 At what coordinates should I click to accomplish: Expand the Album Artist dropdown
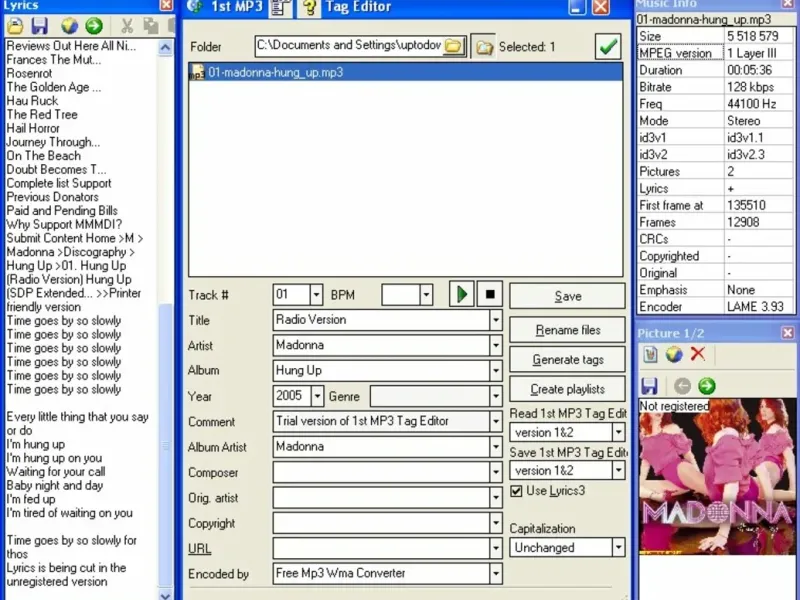coord(495,447)
